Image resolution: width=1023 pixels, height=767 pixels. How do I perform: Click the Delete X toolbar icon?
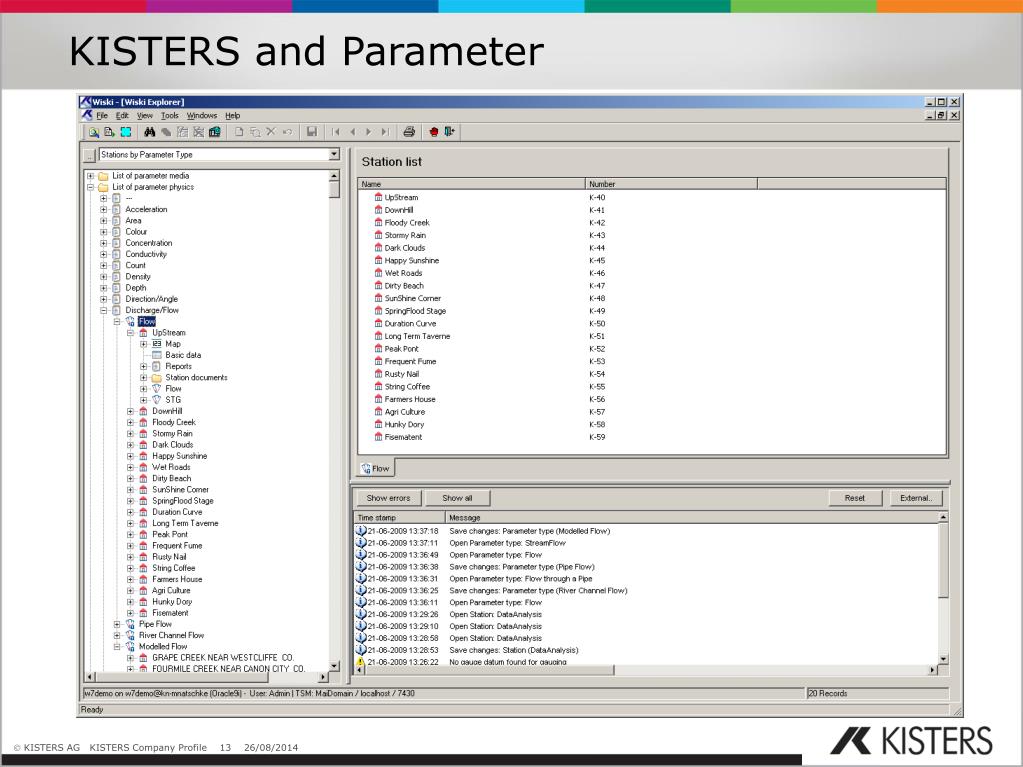(x=271, y=132)
